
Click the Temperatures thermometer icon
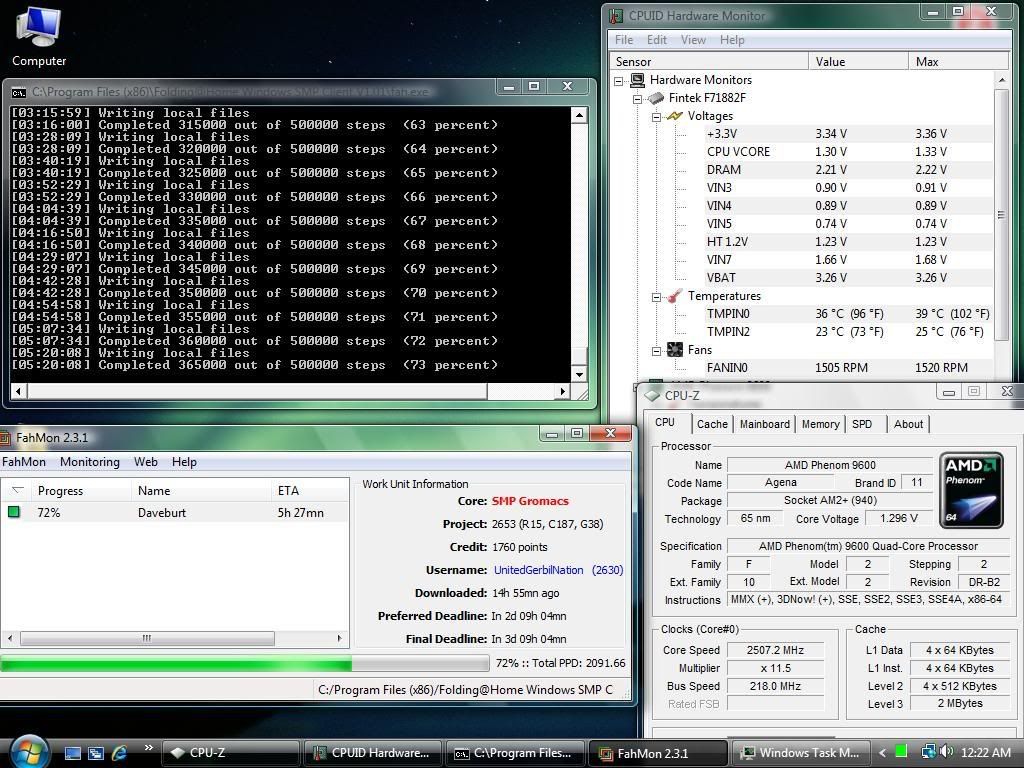point(675,296)
